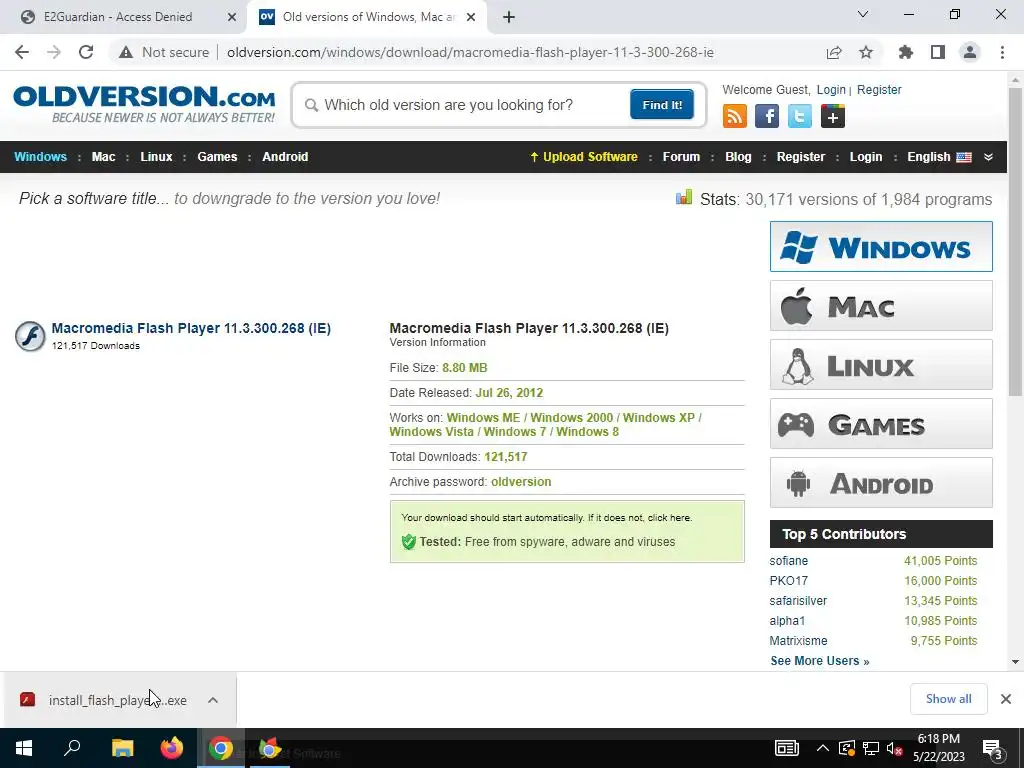Click the large Linux platform button
The image size is (1024, 768).
click(881, 364)
